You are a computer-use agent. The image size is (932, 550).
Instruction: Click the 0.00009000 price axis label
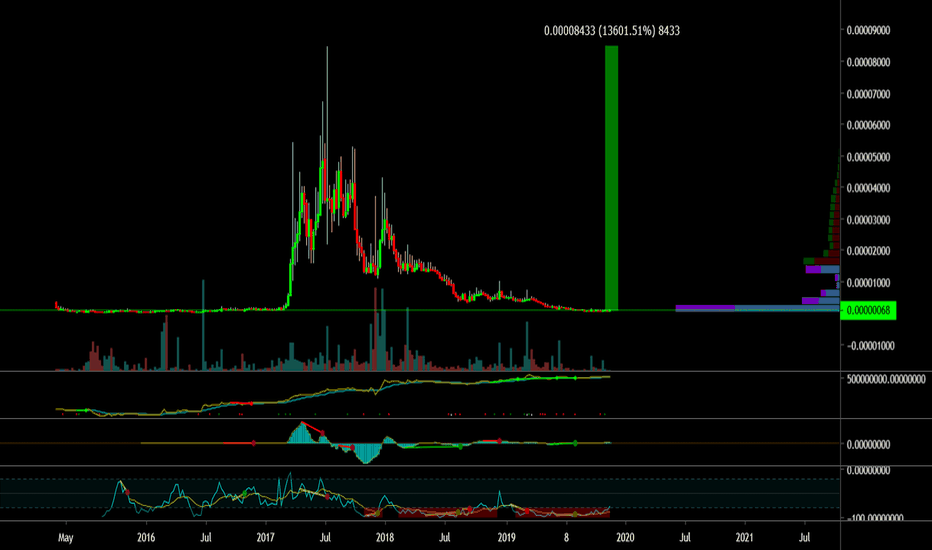click(868, 30)
